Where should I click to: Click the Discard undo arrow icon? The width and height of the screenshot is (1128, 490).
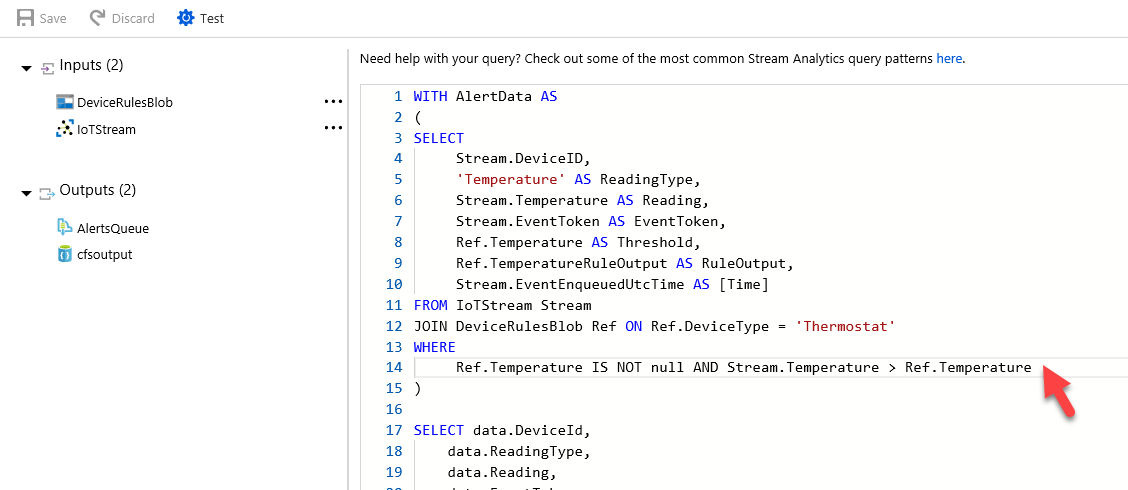pyautogui.click(x=98, y=18)
